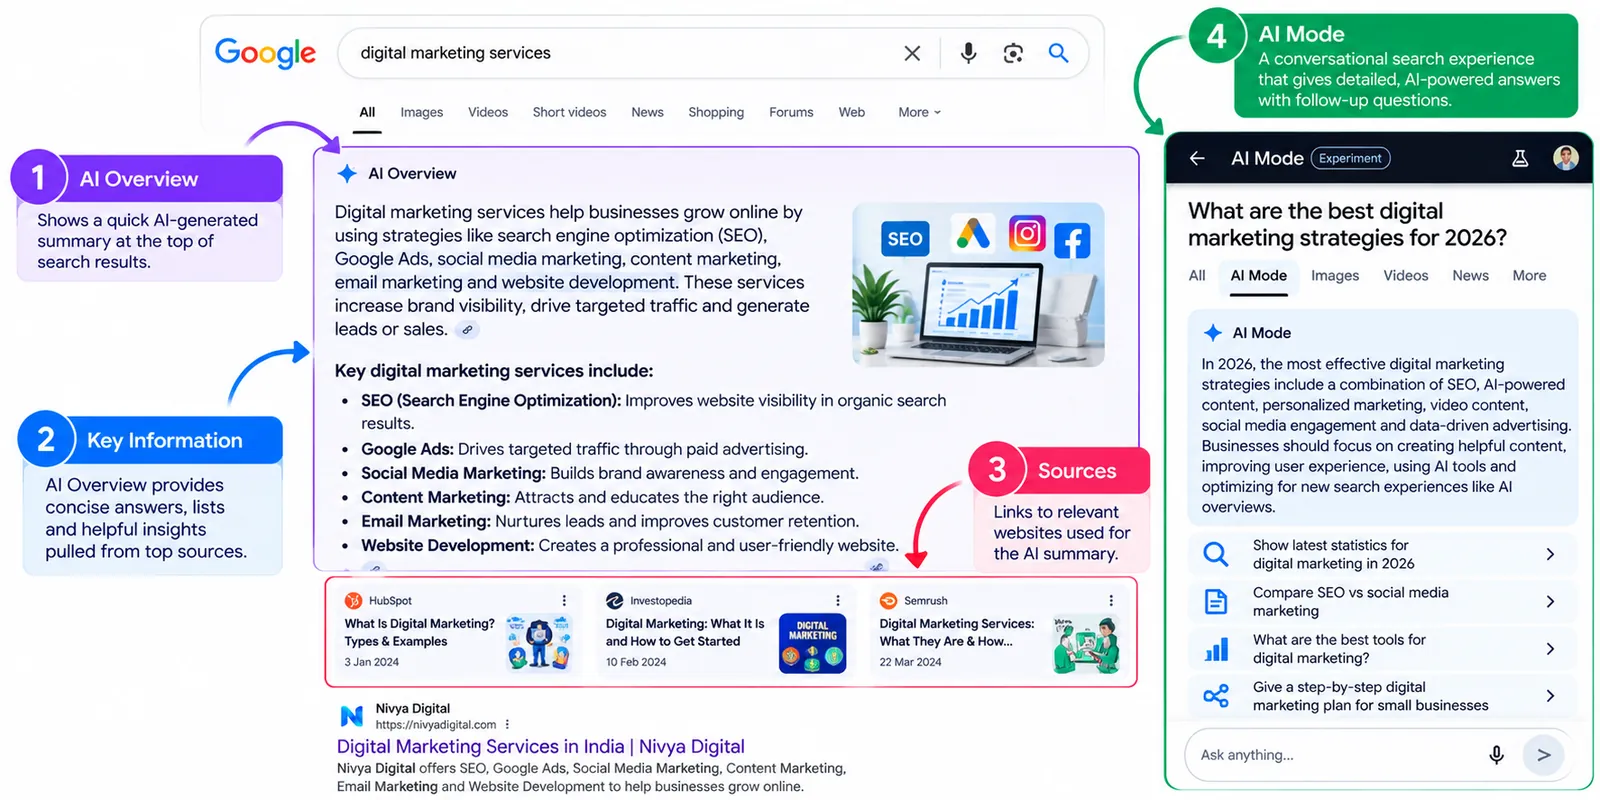The width and height of the screenshot is (1600, 800).
Task: Open the Investopedia 'Digital Marketing' thumbnail image
Action: pos(812,642)
